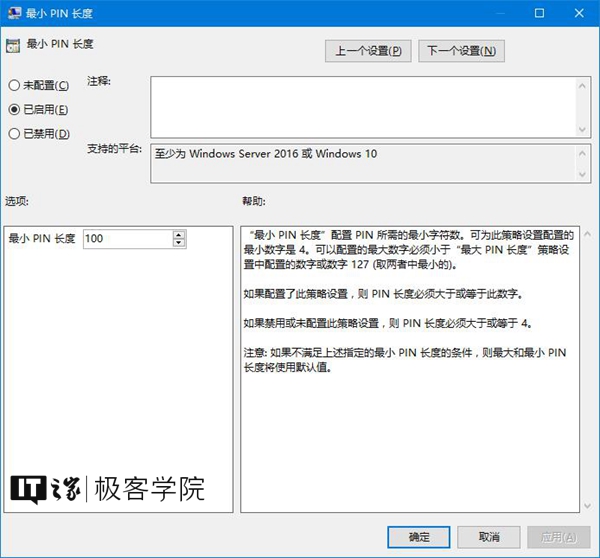Select the 未配置 radio option
Image resolution: width=600 pixels, height=558 pixels.
coord(15,86)
